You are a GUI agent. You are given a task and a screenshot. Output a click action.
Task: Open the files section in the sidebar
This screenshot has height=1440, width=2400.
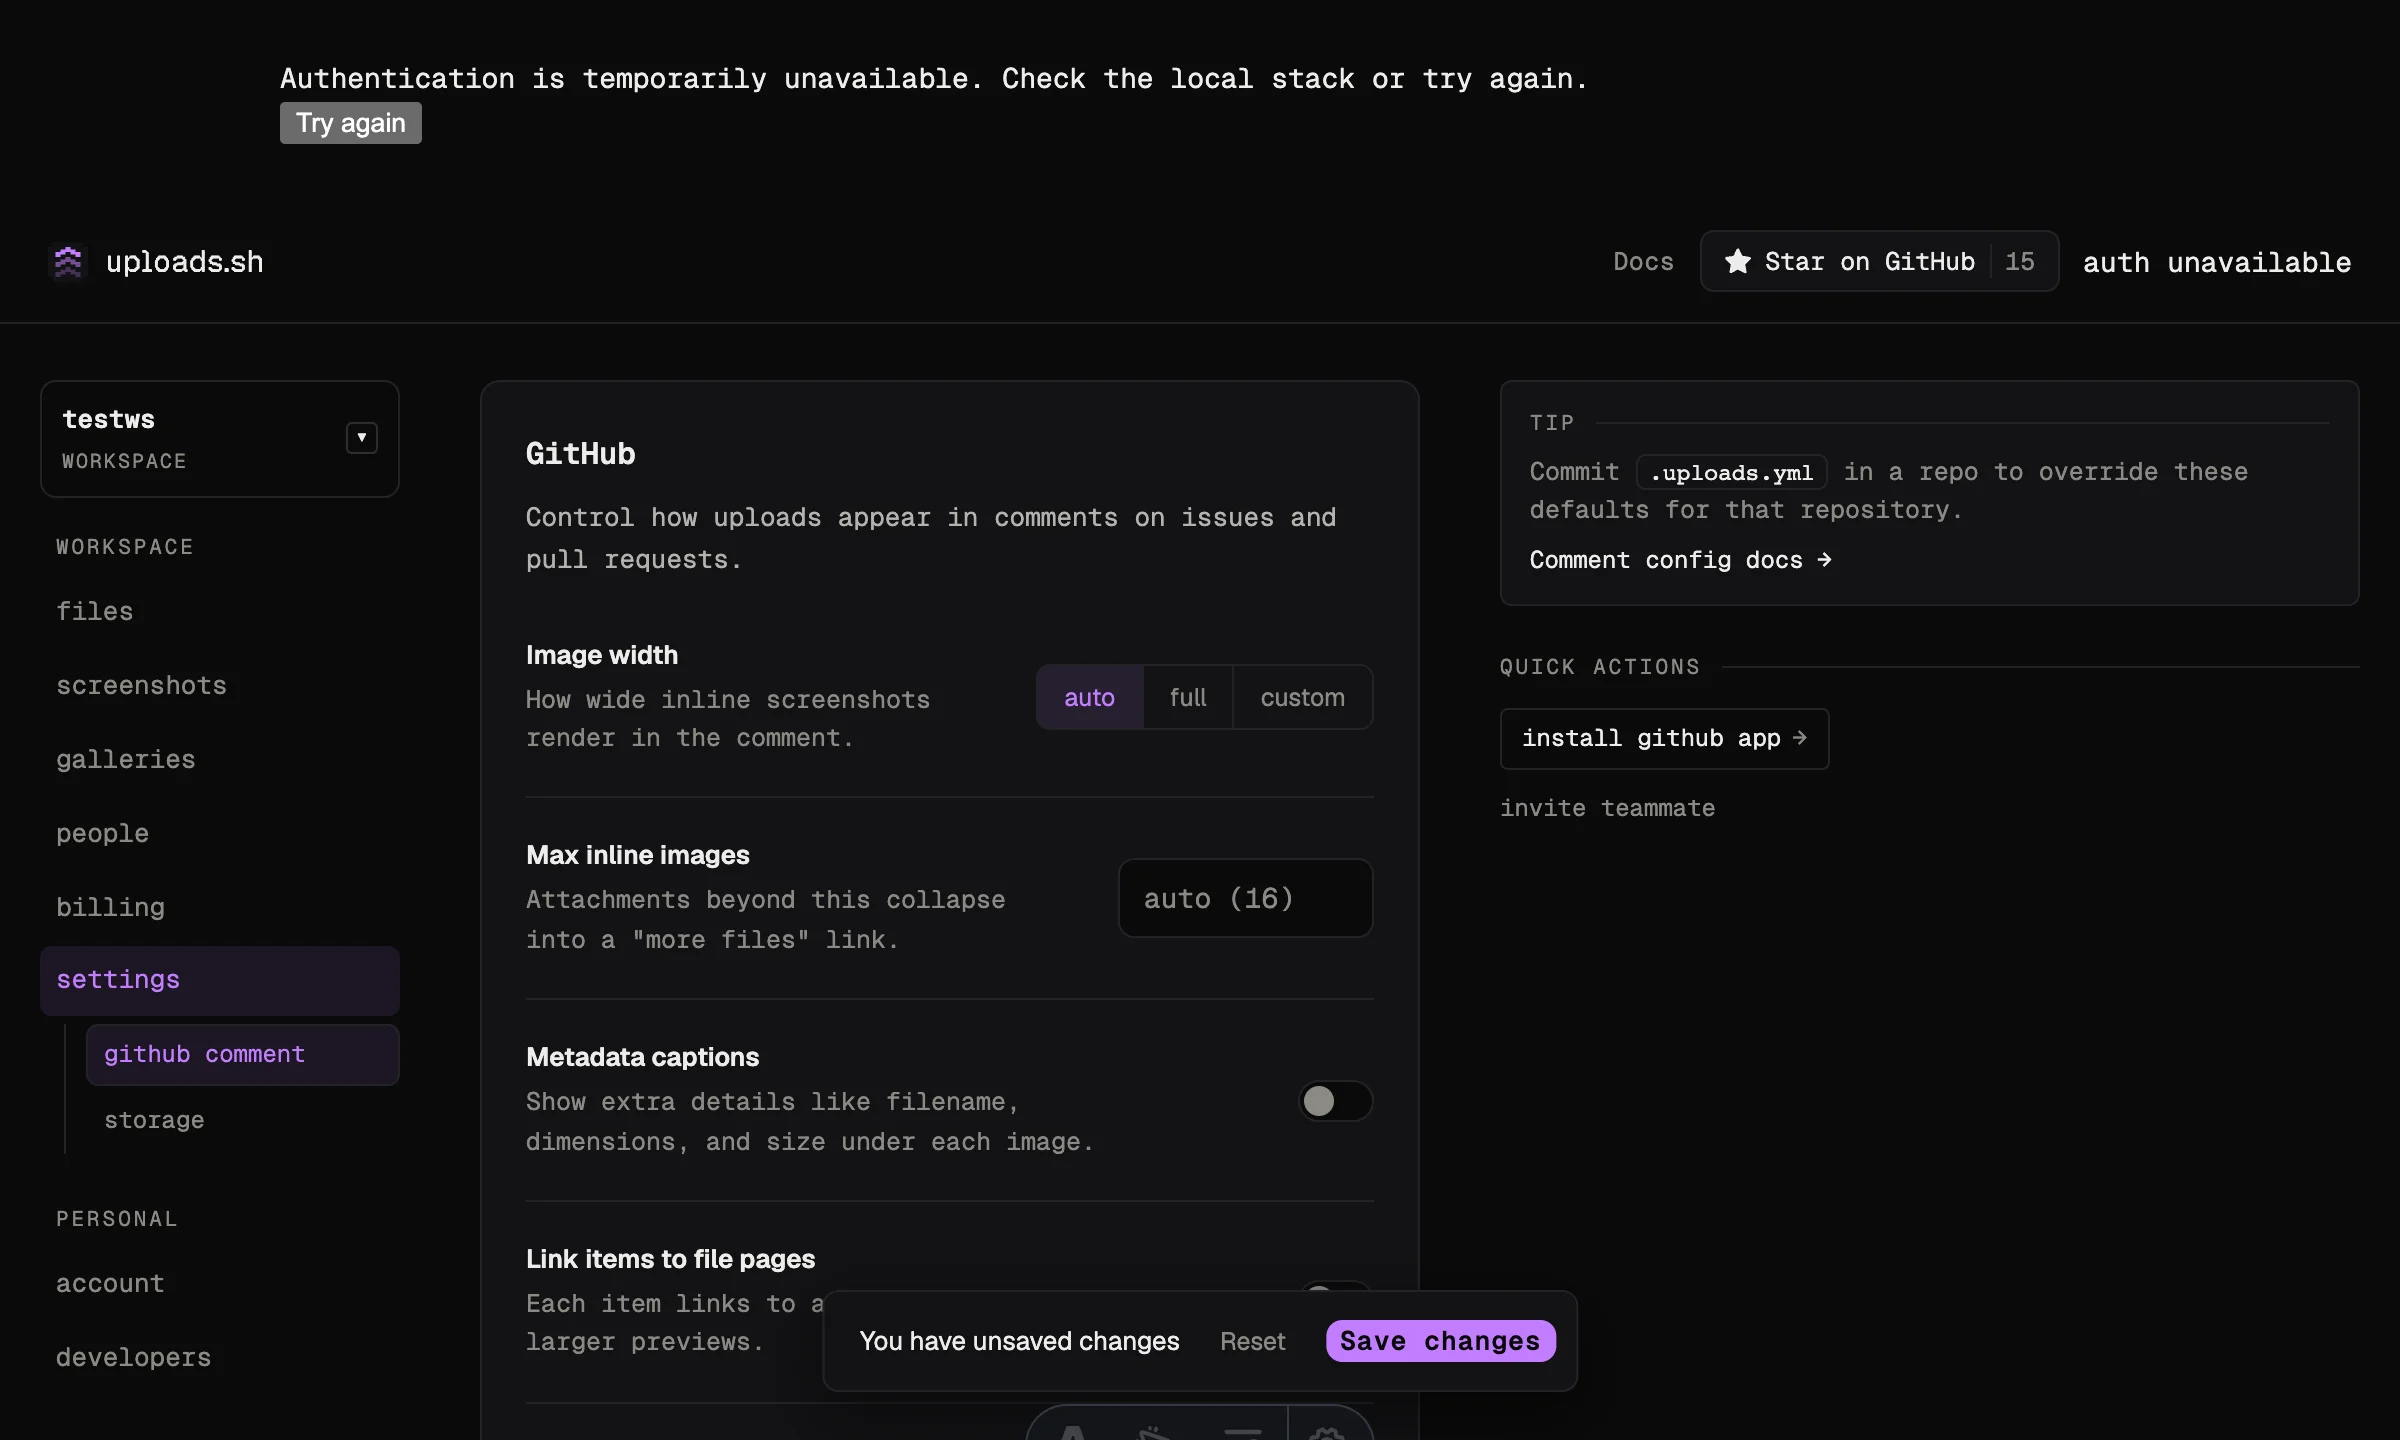95,611
